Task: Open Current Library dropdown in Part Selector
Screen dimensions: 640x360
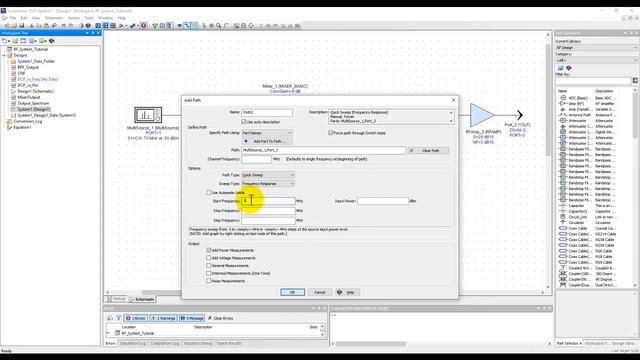Action: tap(596, 47)
